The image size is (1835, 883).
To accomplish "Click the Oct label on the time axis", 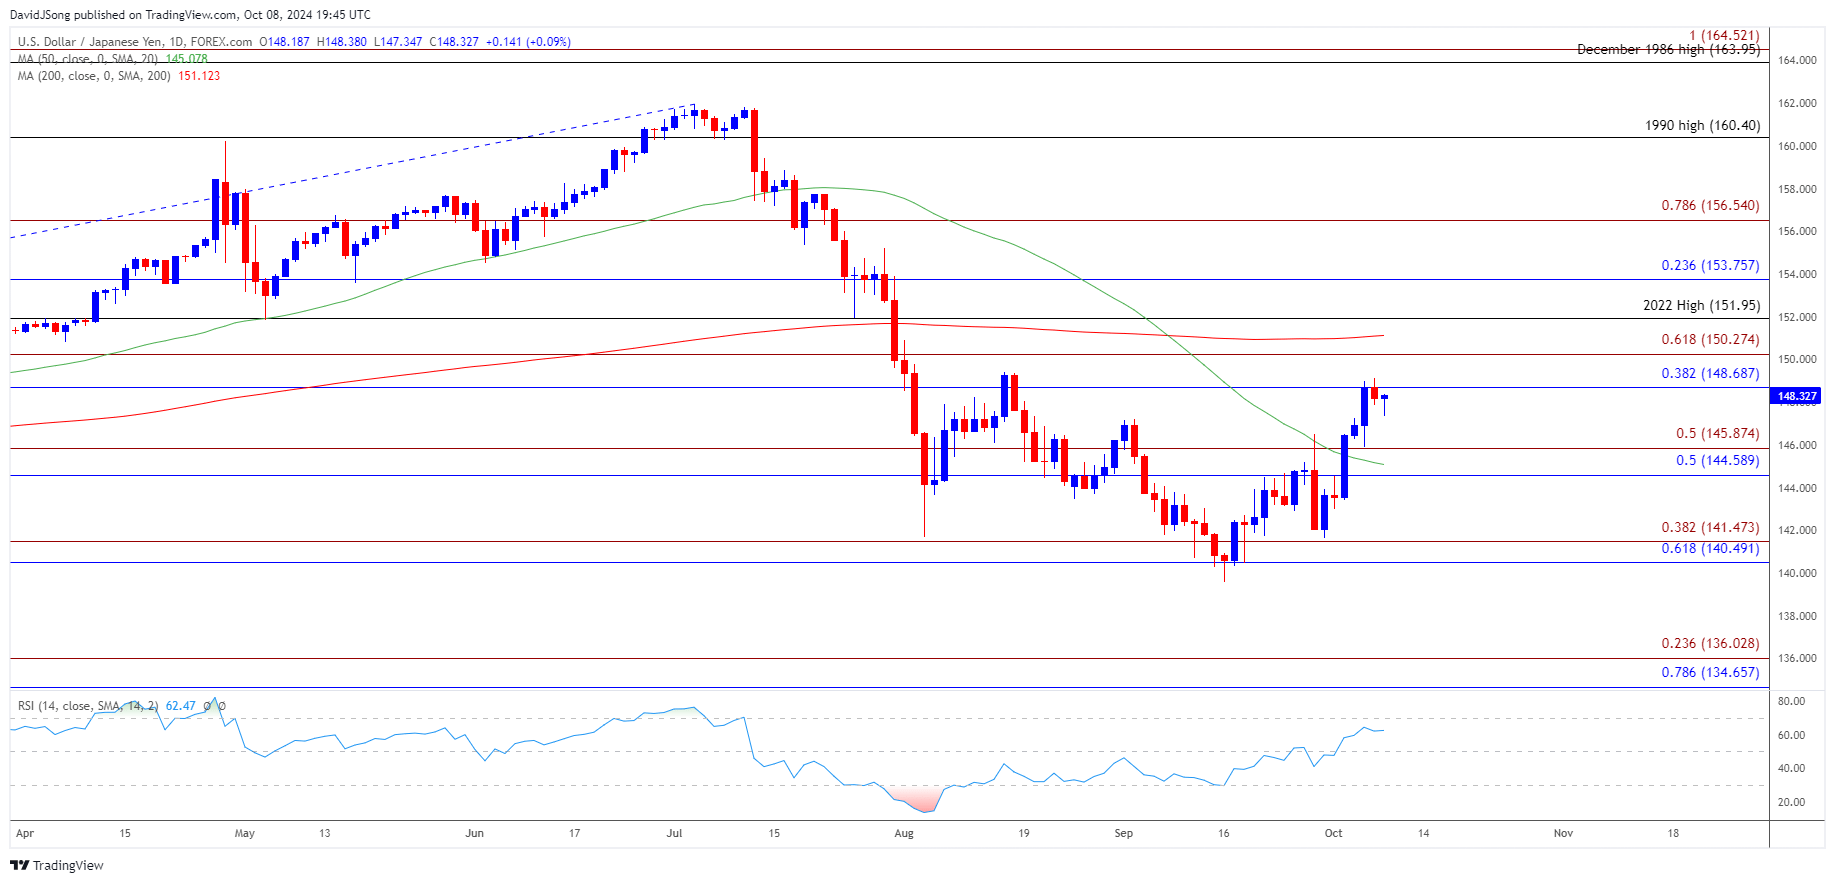I will coord(1333,833).
